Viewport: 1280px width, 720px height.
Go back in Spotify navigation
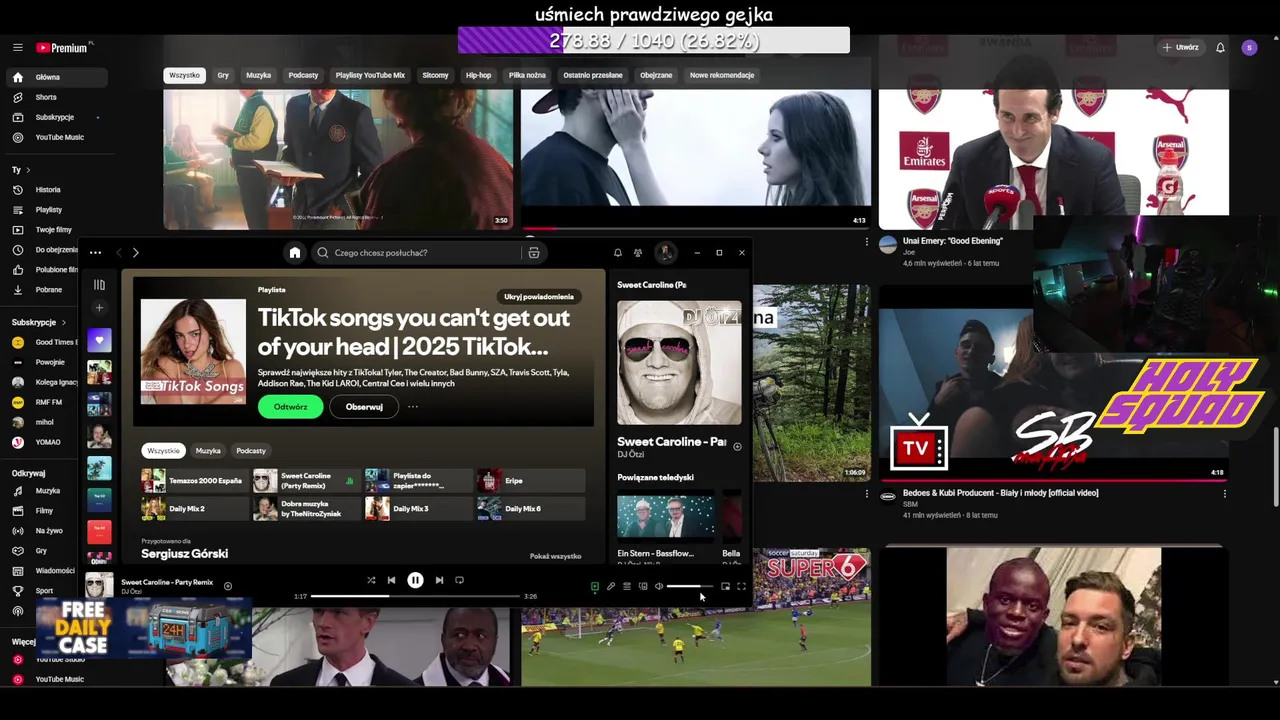[x=119, y=253]
